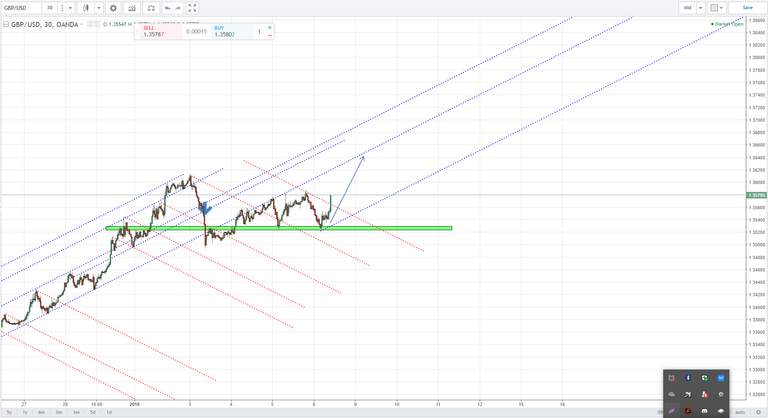
Task: Click the Save button
Action: point(747,8)
